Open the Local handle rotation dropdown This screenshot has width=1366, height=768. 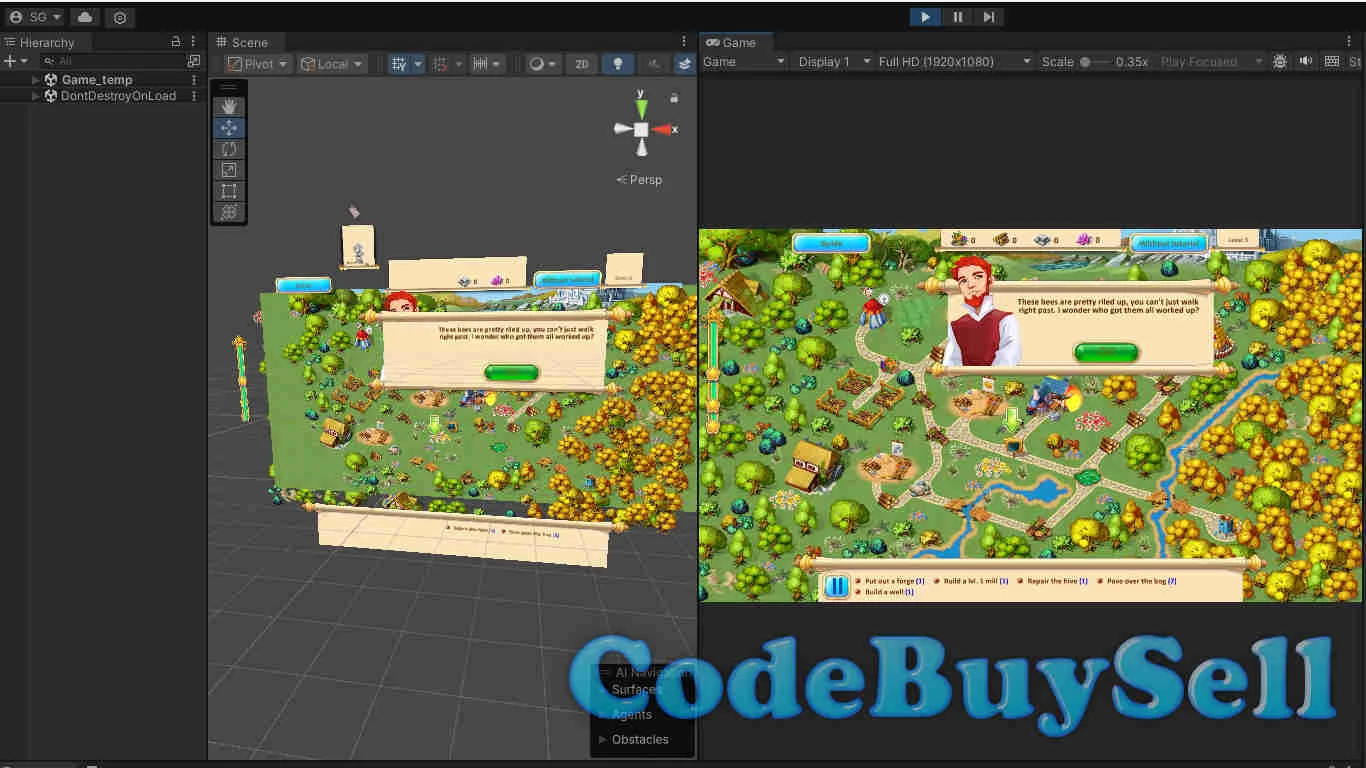tap(332, 63)
